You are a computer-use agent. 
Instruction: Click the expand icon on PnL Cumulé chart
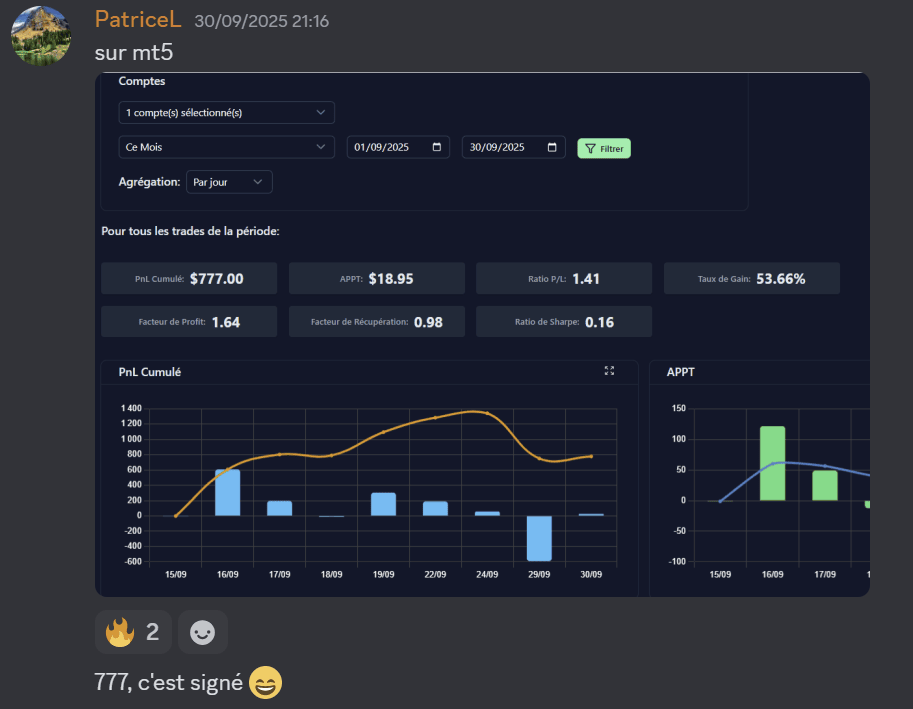tap(609, 371)
